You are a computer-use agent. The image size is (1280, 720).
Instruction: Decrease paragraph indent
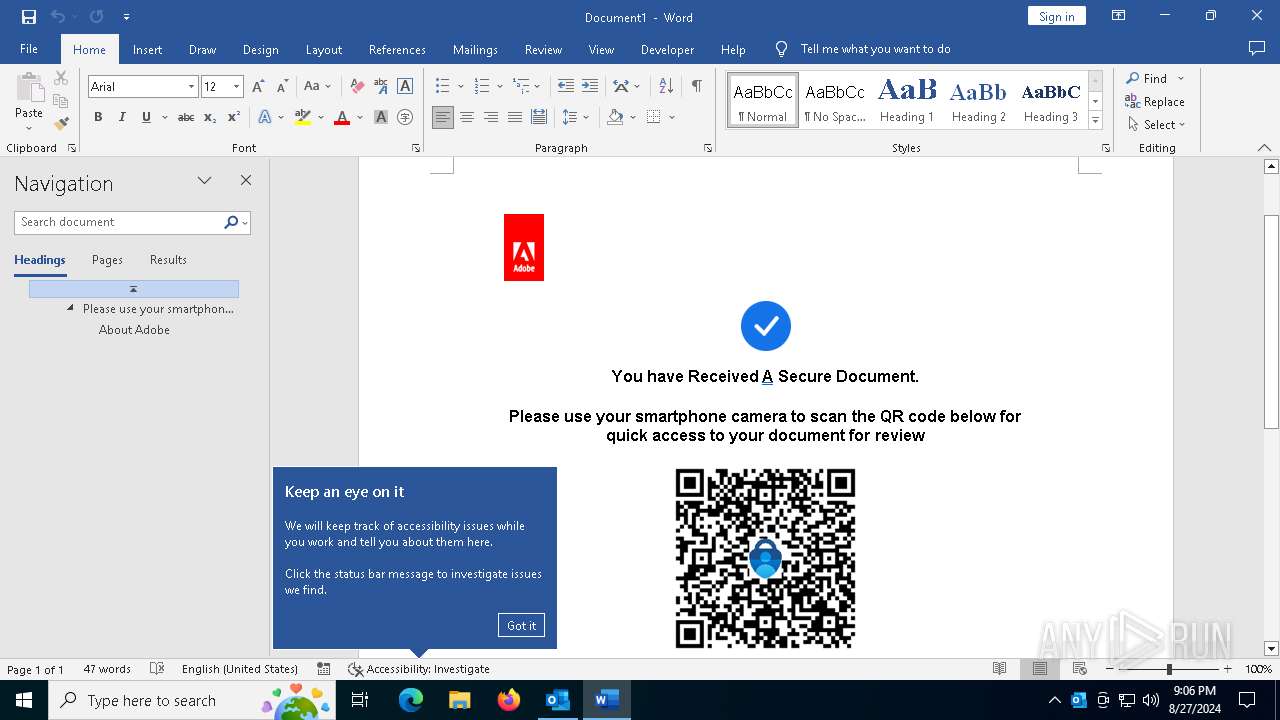[566, 86]
